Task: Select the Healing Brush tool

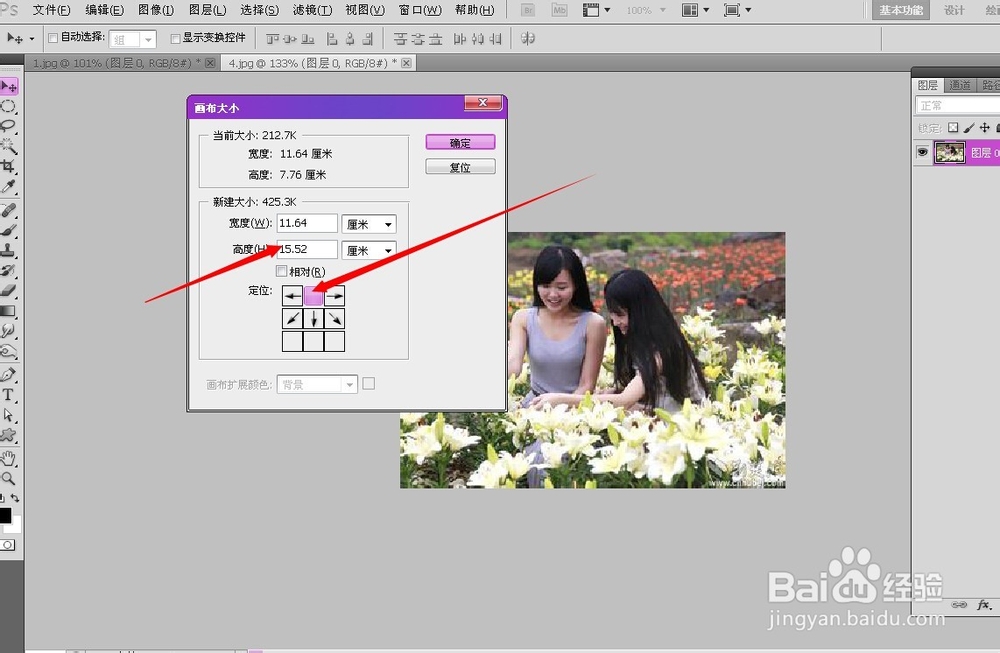Action: [8, 210]
